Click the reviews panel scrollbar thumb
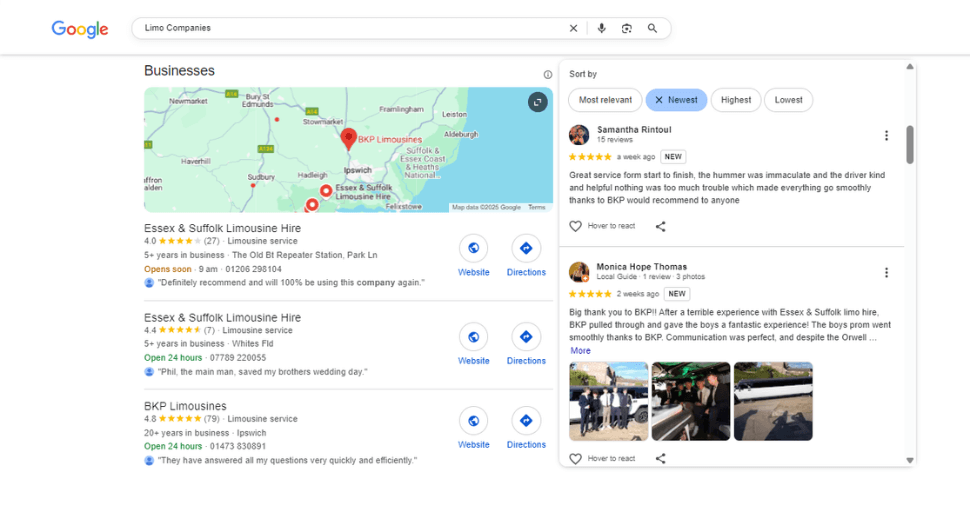970x517 pixels. [x=910, y=145]
